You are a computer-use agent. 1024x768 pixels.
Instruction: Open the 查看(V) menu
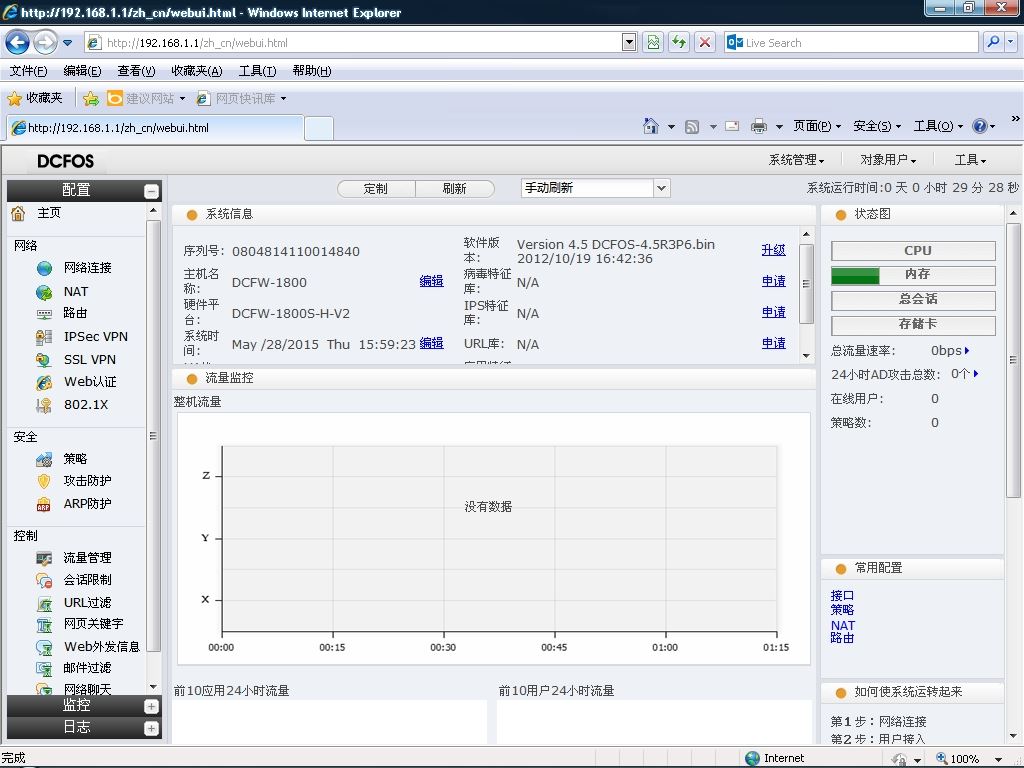136,71
